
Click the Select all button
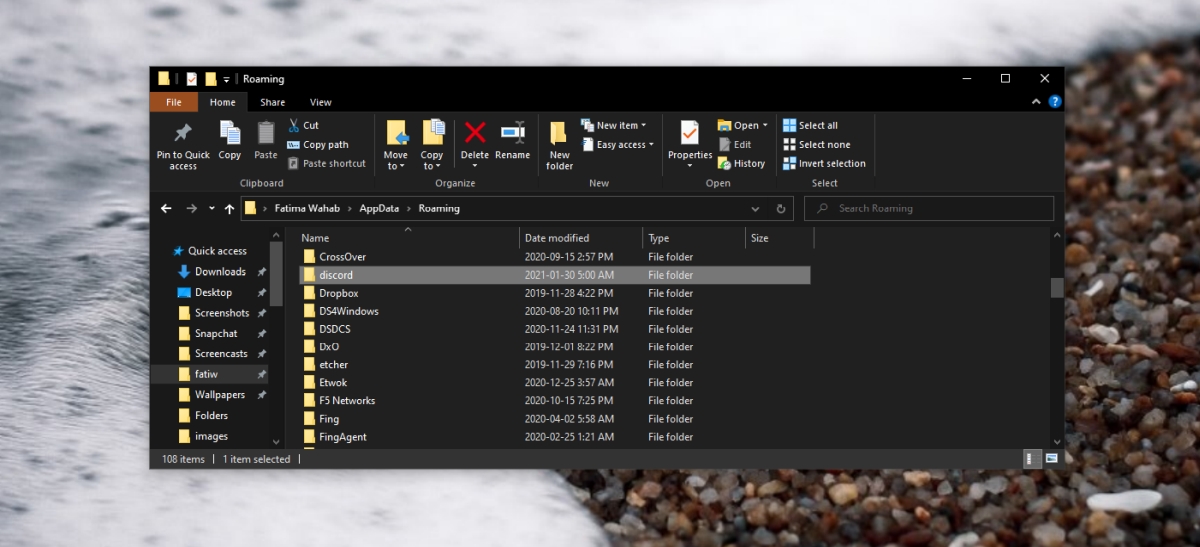(810, 126)
